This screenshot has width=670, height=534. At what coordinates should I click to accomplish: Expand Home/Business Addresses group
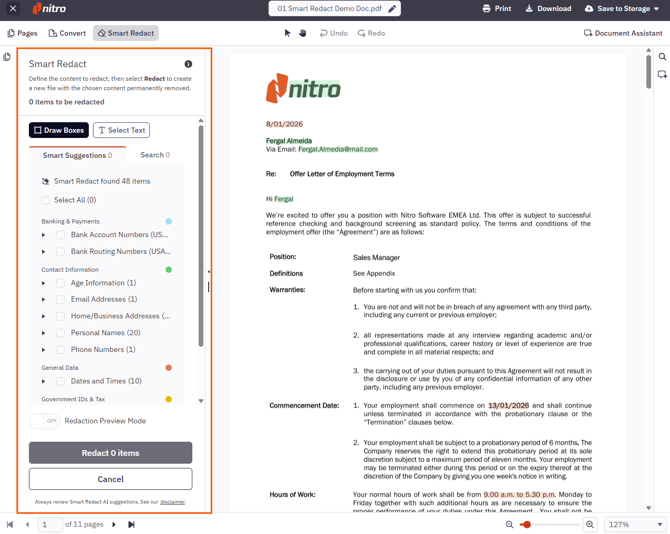(44, 316)
